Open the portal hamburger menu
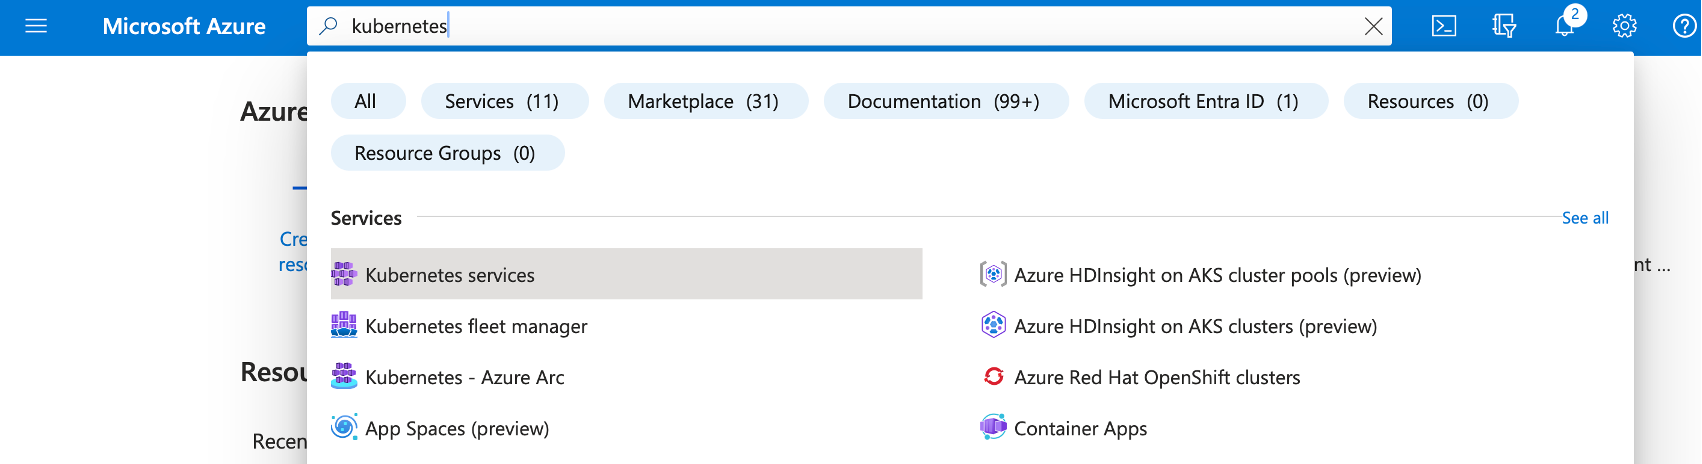Viewport: 1702px width, 464px height. 36,26
